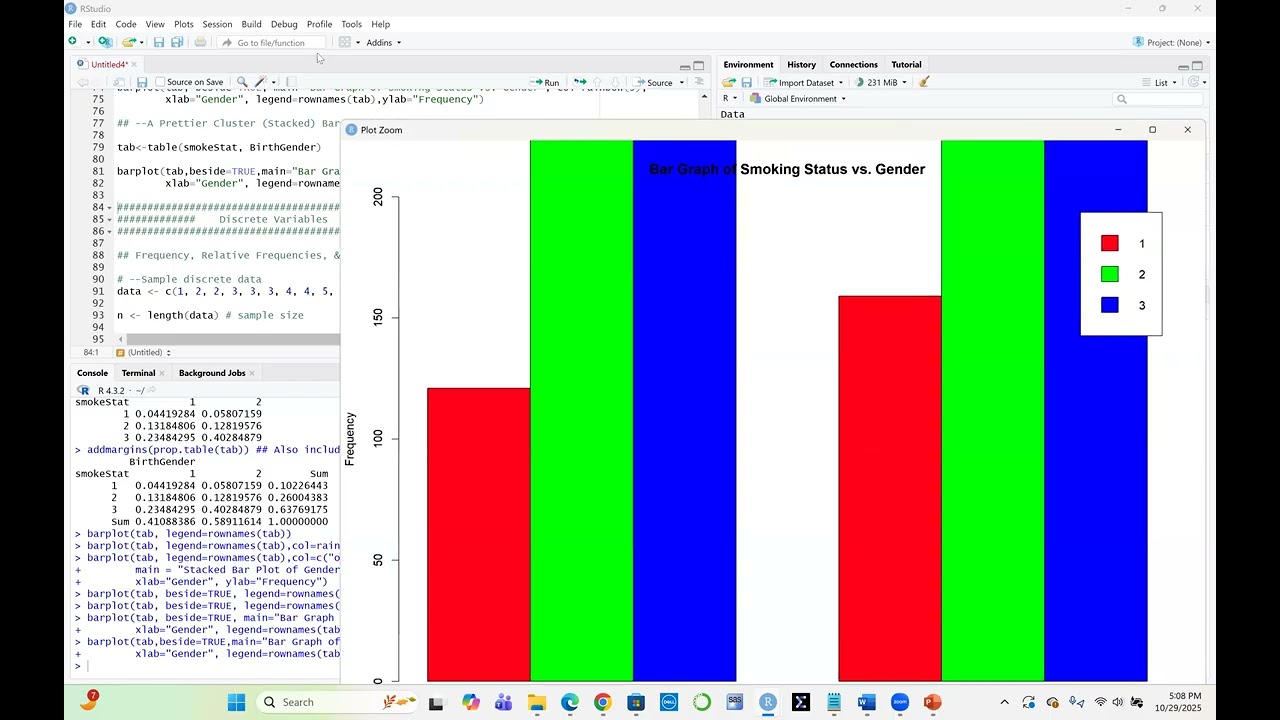Clear objects with the broom icon
The width and height of the screenshot is (1280, 720).
coord(924,82)
